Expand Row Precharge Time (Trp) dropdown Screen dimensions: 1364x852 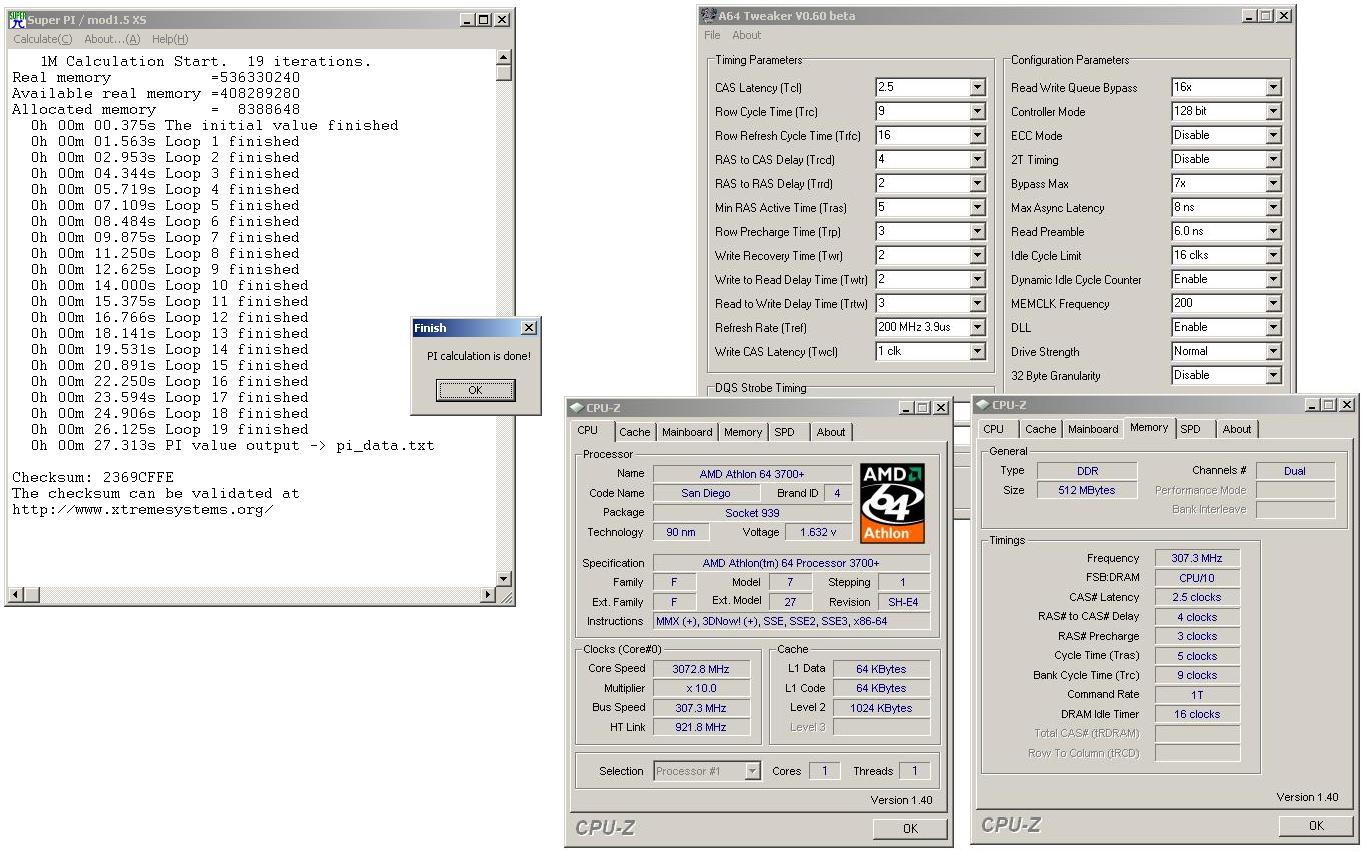977,232
